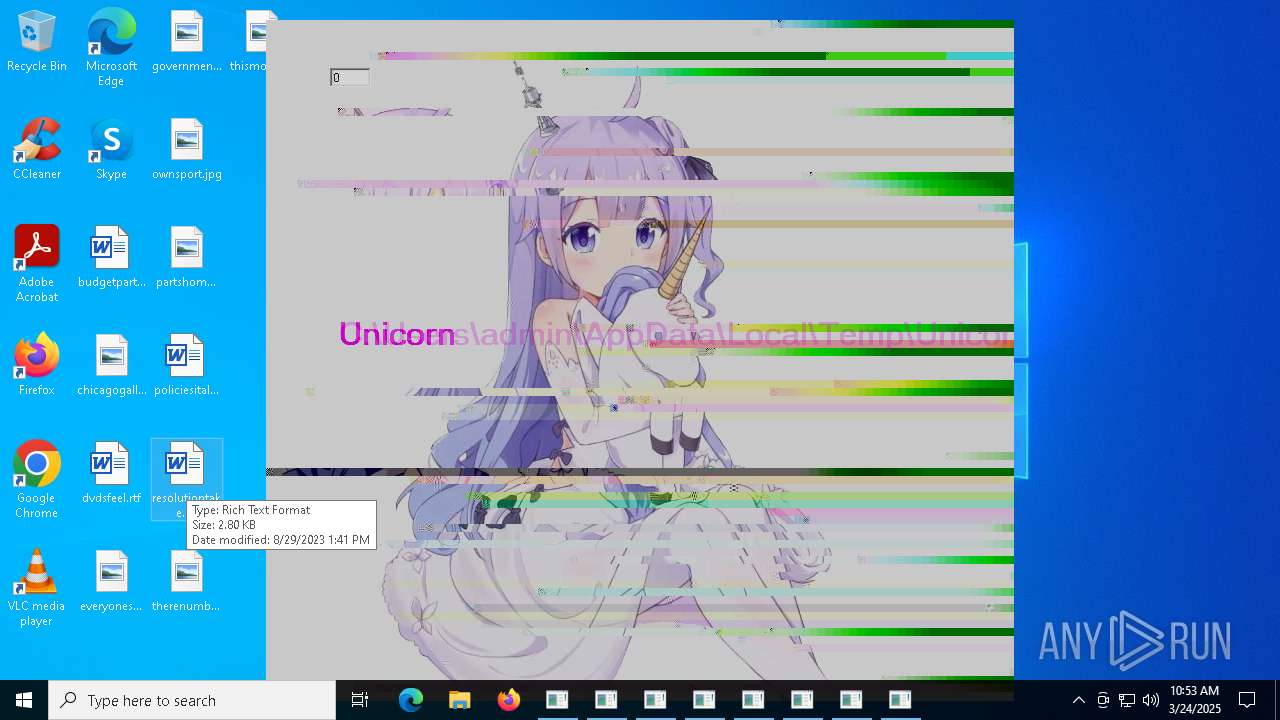Screen dimensions: 1280x720
Task: Select the dvdsfeel.rtf document icon
Action: (x=111, y=474)
